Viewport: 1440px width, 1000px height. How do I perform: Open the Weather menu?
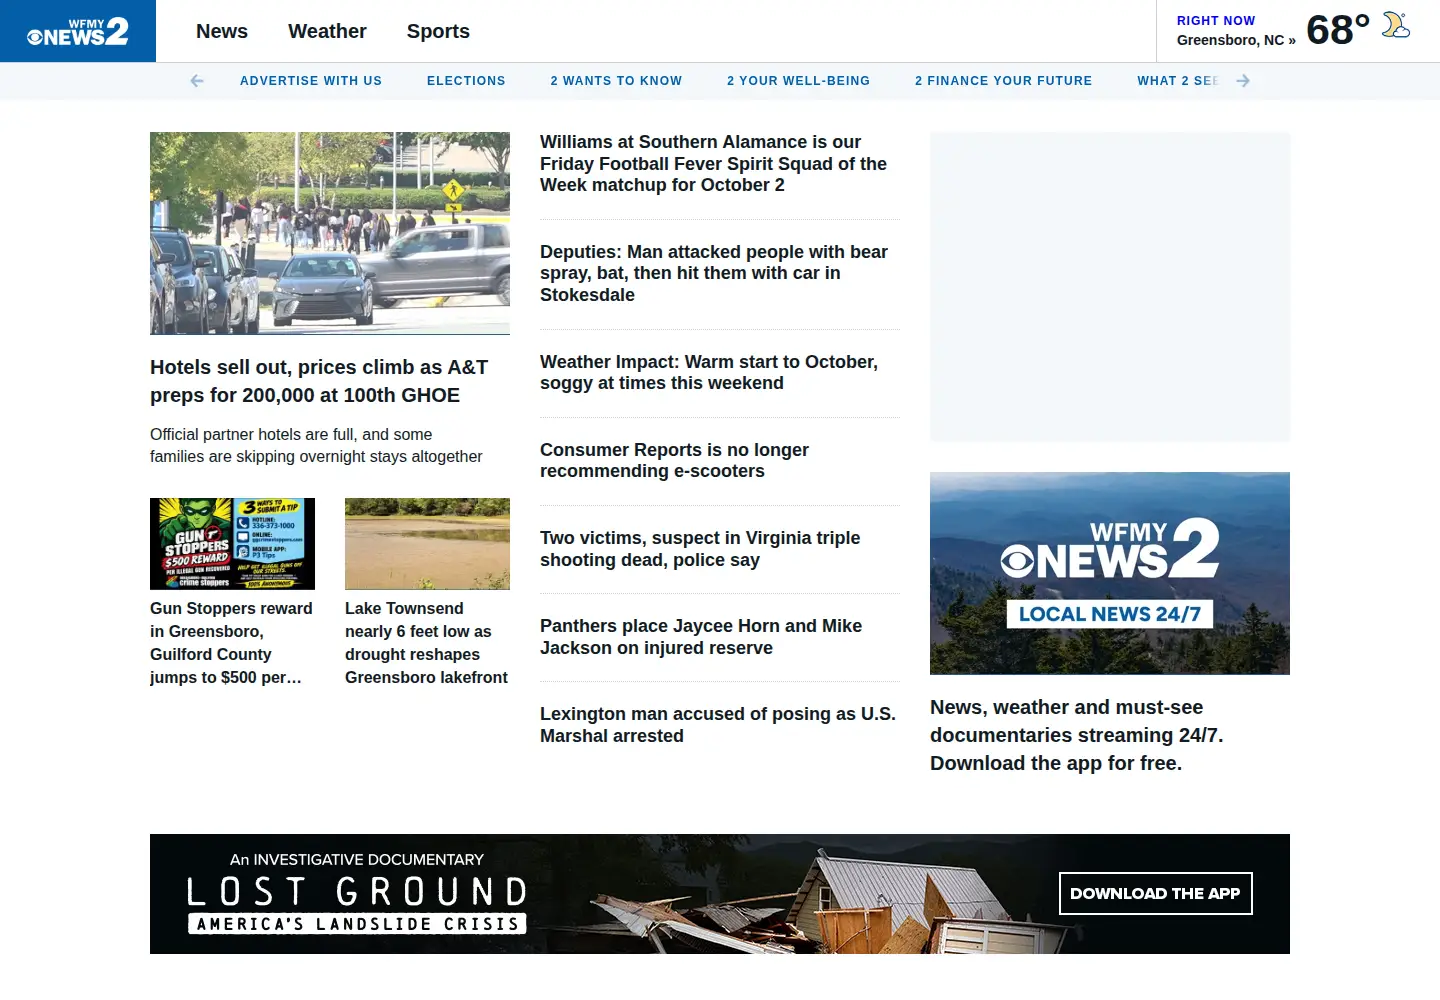tap(327, 31)
